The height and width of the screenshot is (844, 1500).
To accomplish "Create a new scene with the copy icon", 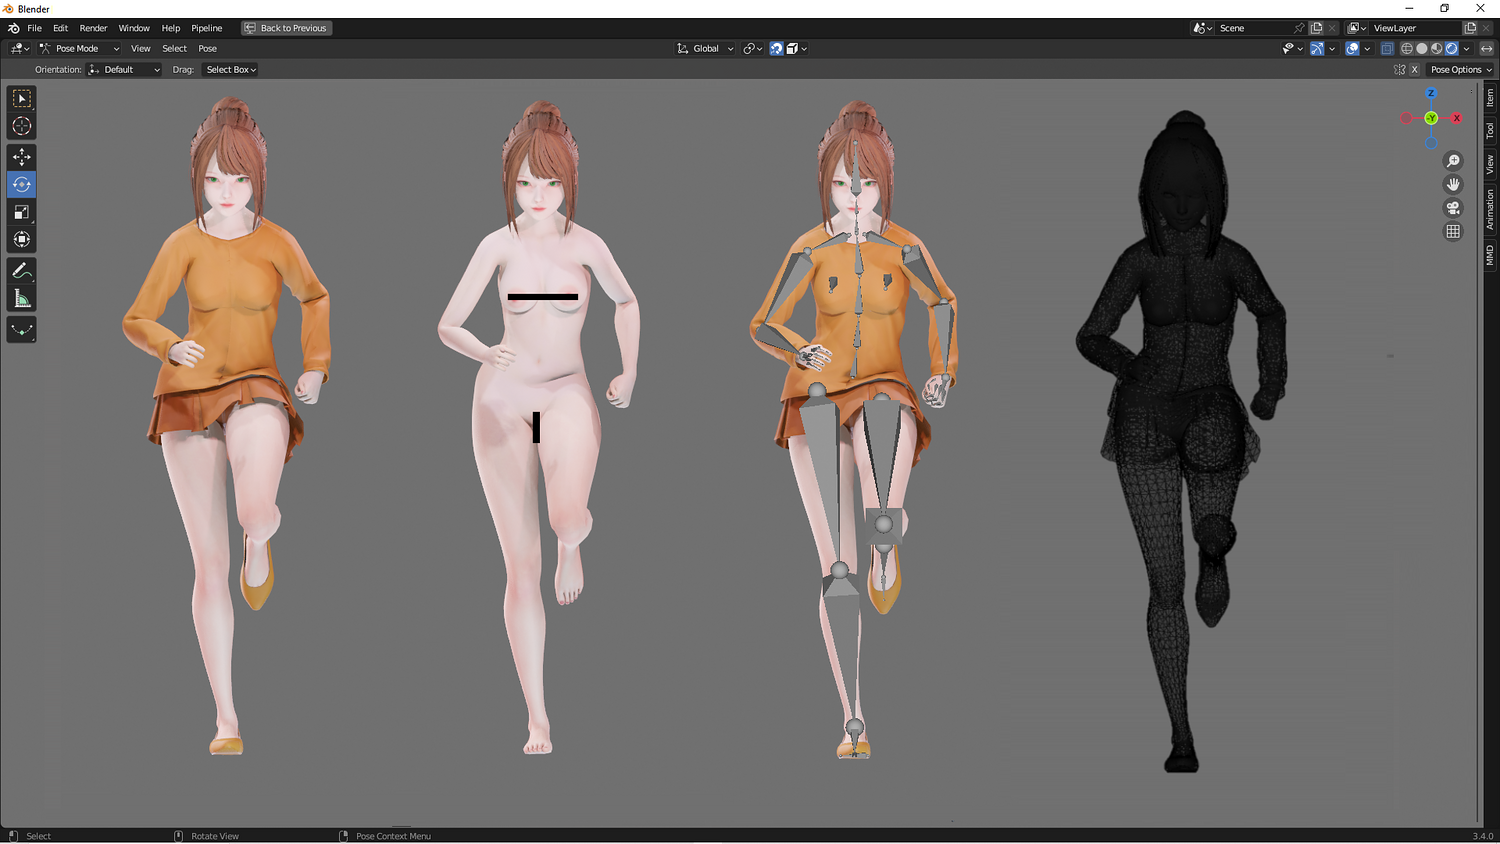I will [1316, 28].
